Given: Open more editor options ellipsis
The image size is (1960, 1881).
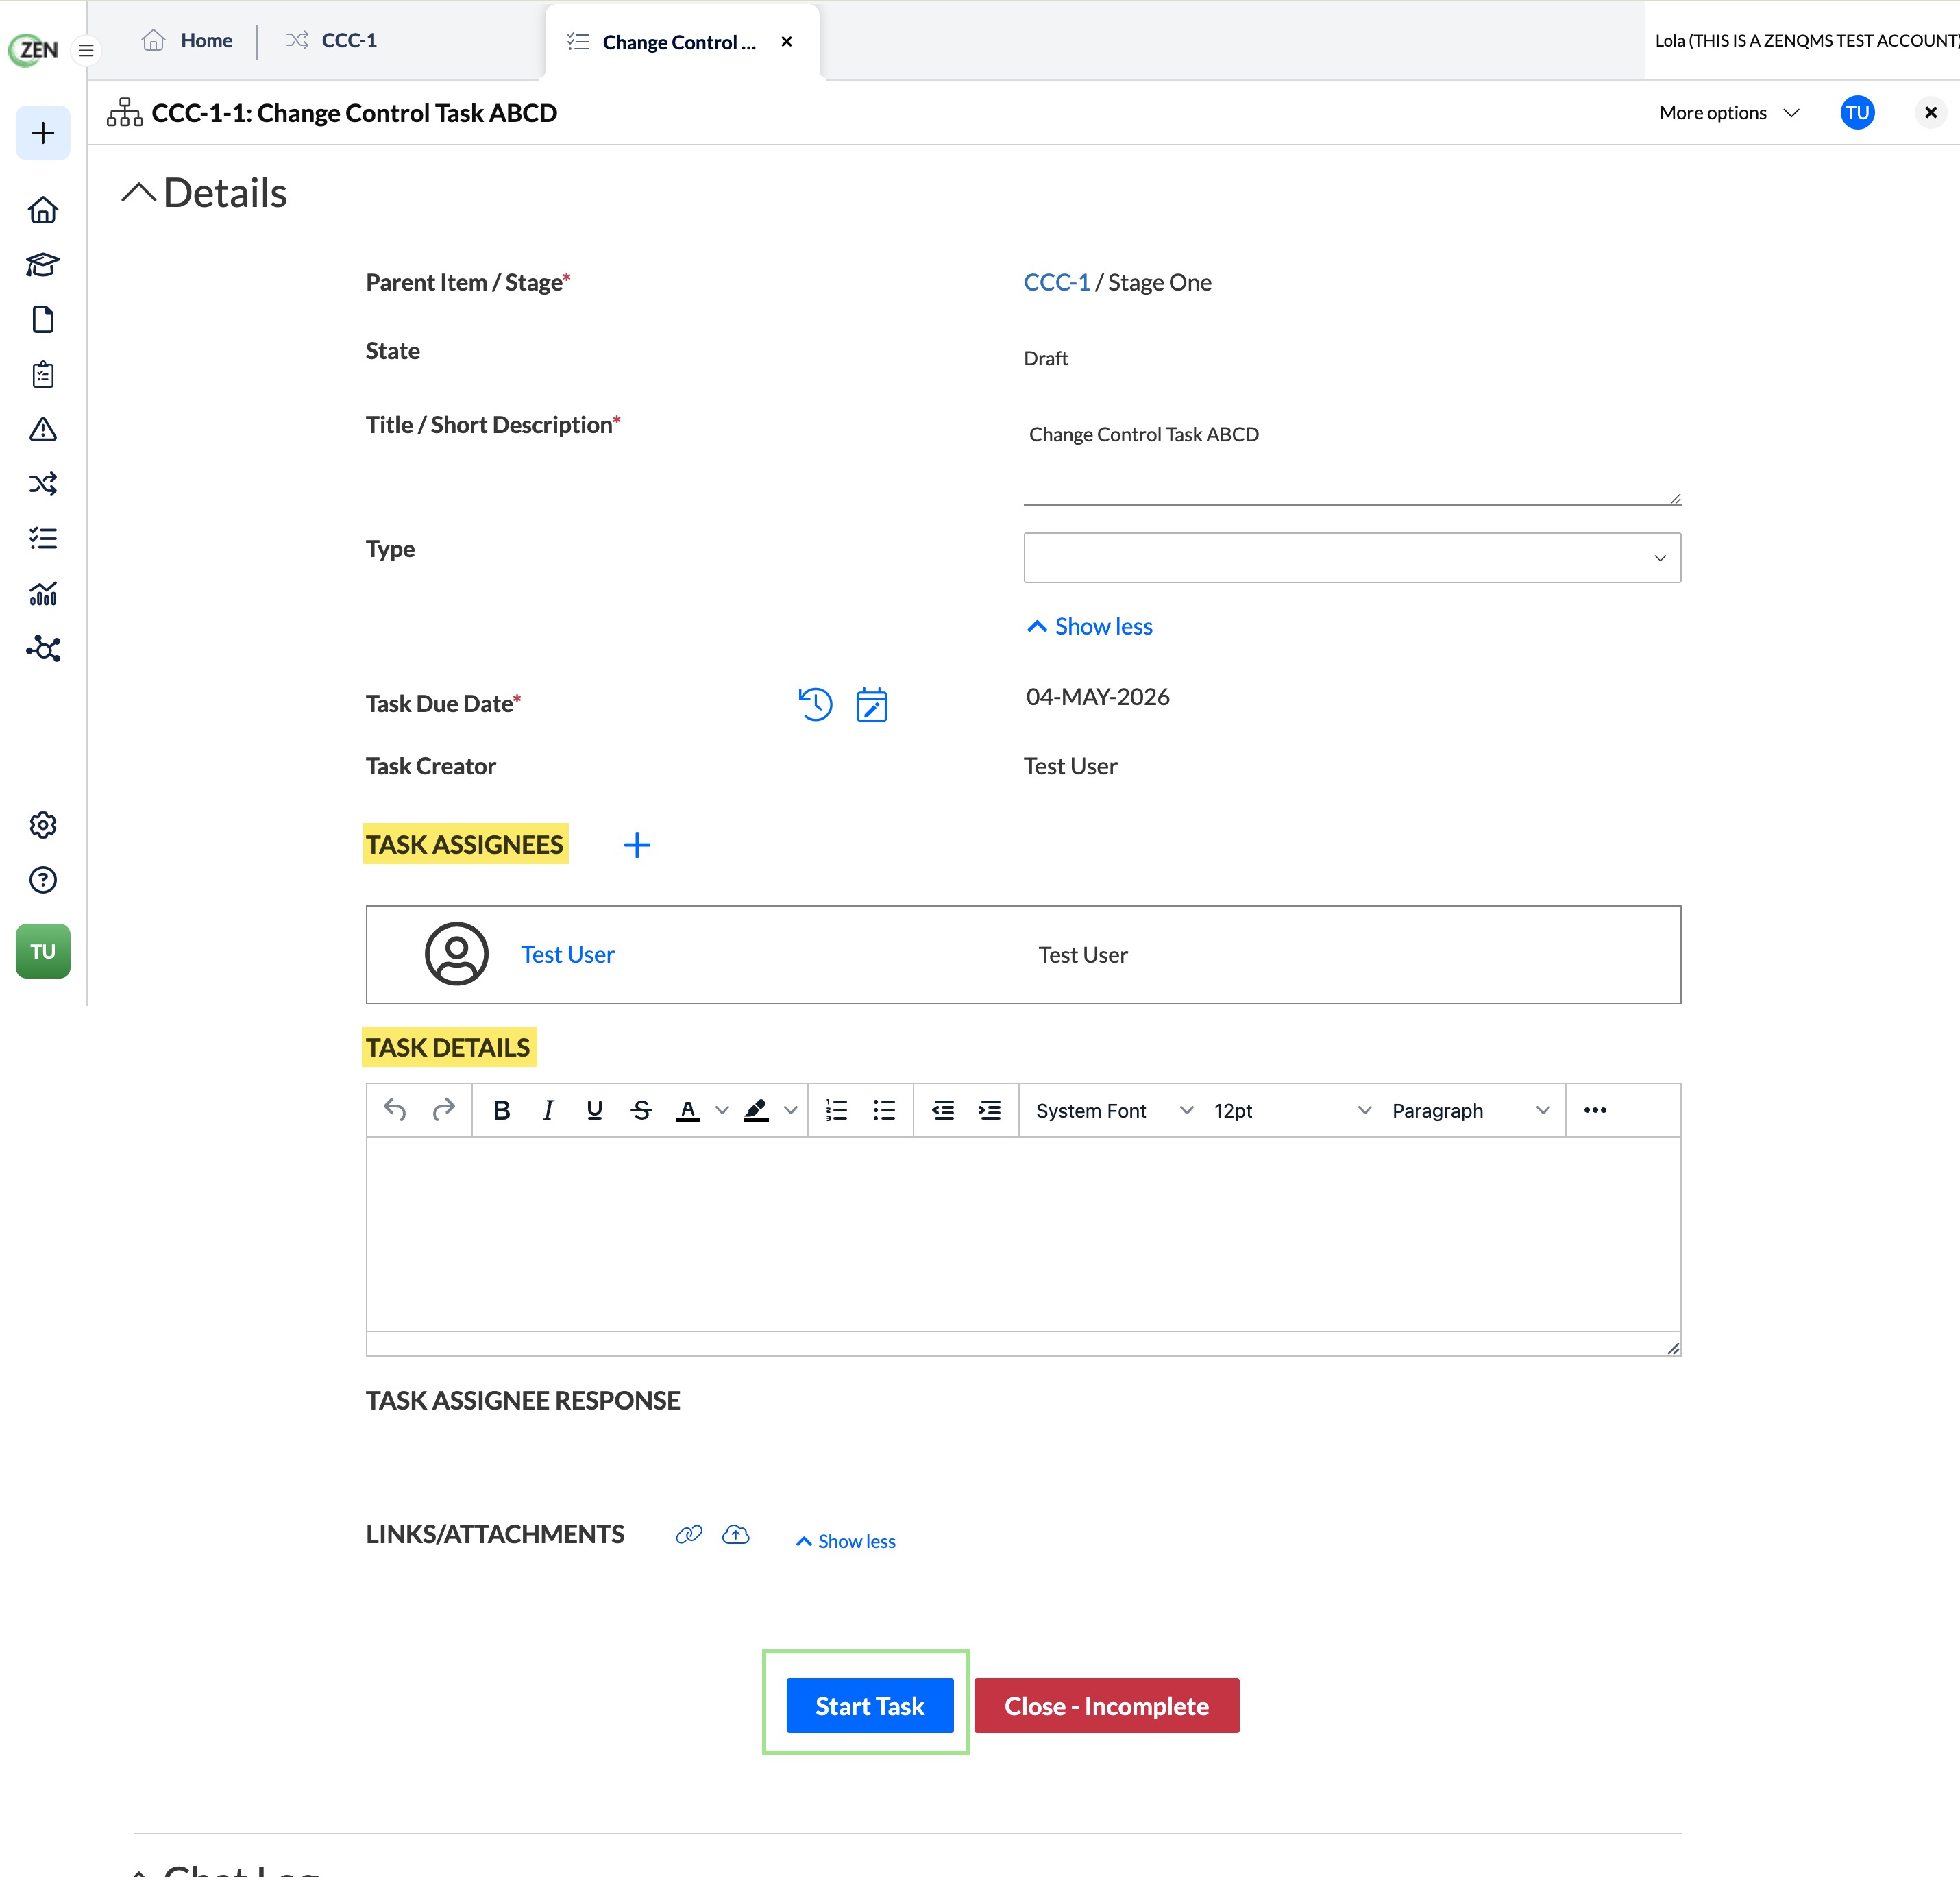Looking at the screenshot, I should click(x=1595, y=1110).
